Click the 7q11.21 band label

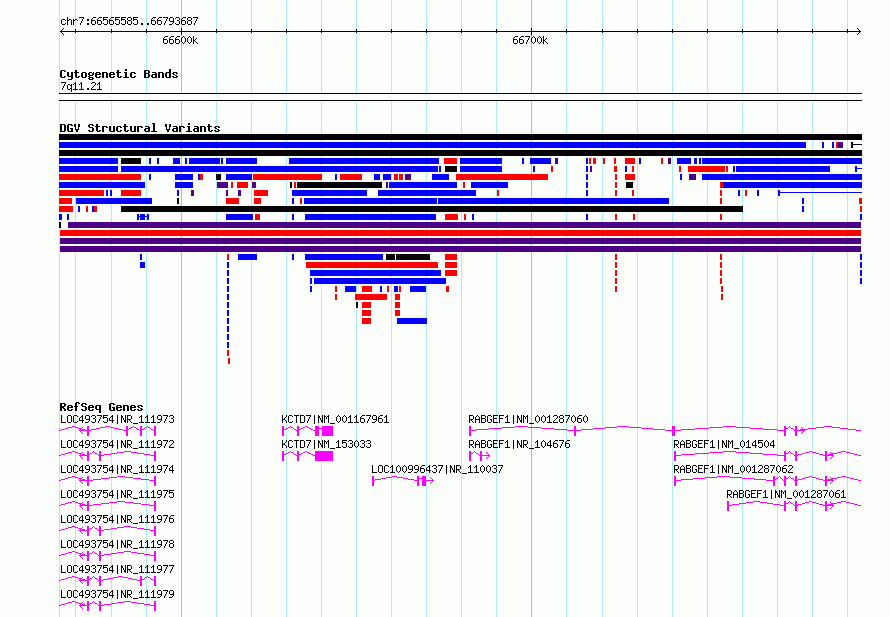(x=81, y=86)
